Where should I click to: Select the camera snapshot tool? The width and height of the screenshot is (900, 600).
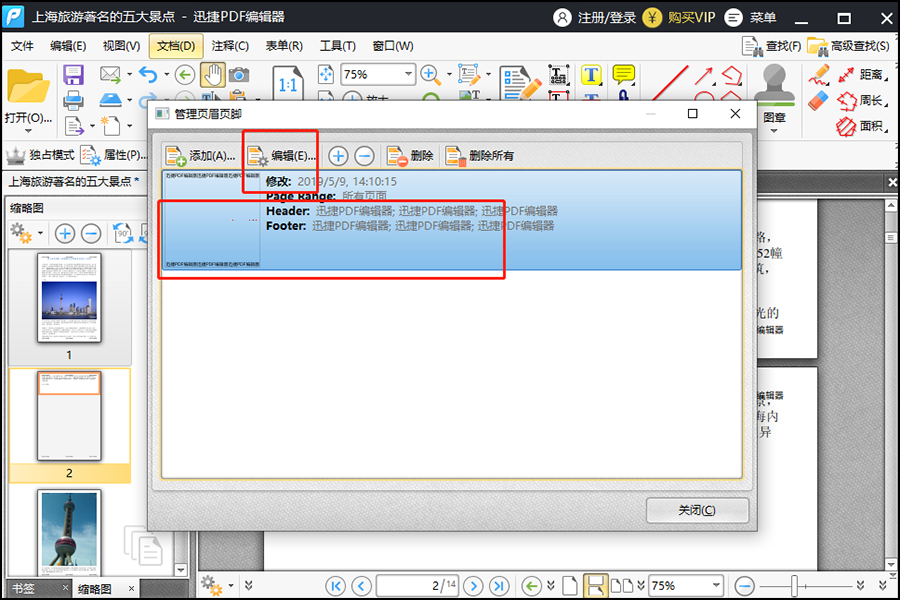click(239, 75)
